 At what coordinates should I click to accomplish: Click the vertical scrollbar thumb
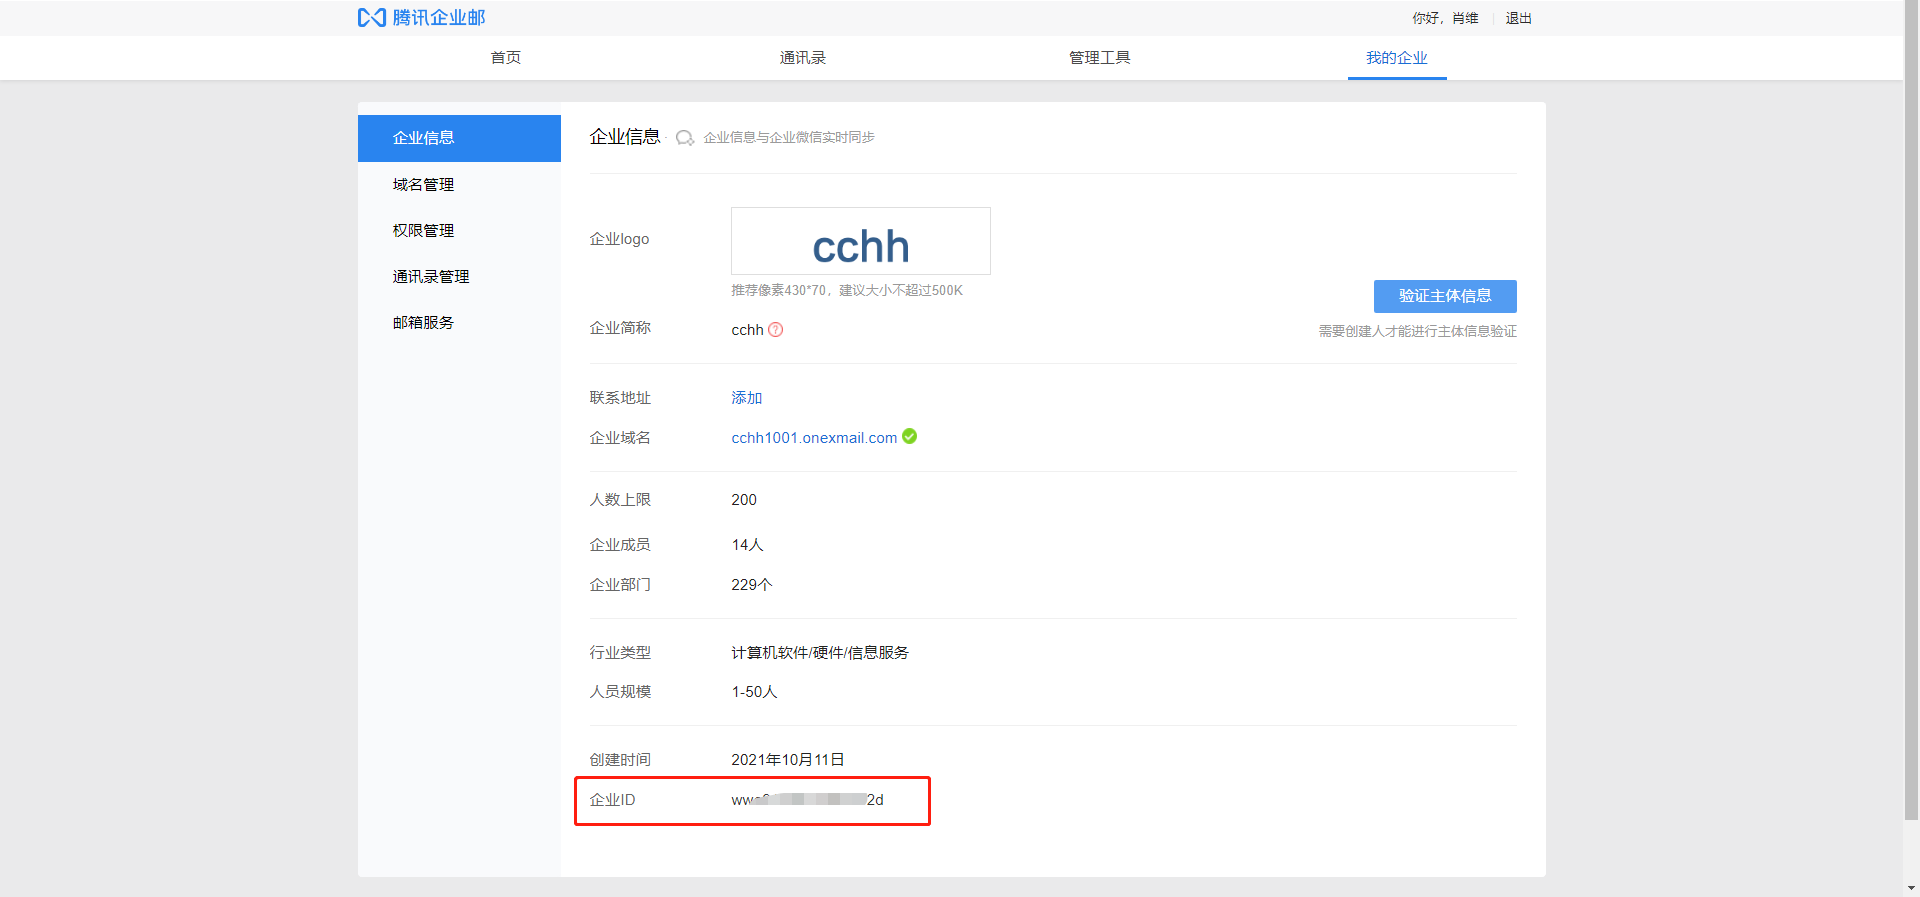pyautogui.click(x=1911, y=410)
